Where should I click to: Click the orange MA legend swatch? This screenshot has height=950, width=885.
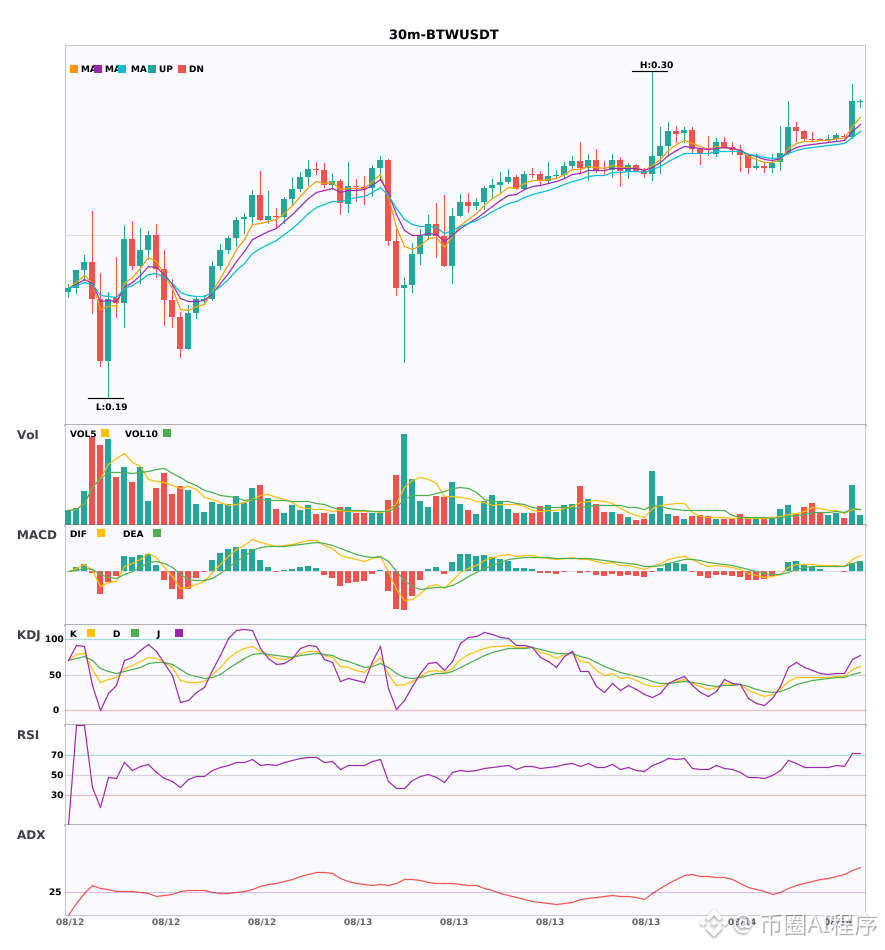pyautogui.click(x=74, y=69)
